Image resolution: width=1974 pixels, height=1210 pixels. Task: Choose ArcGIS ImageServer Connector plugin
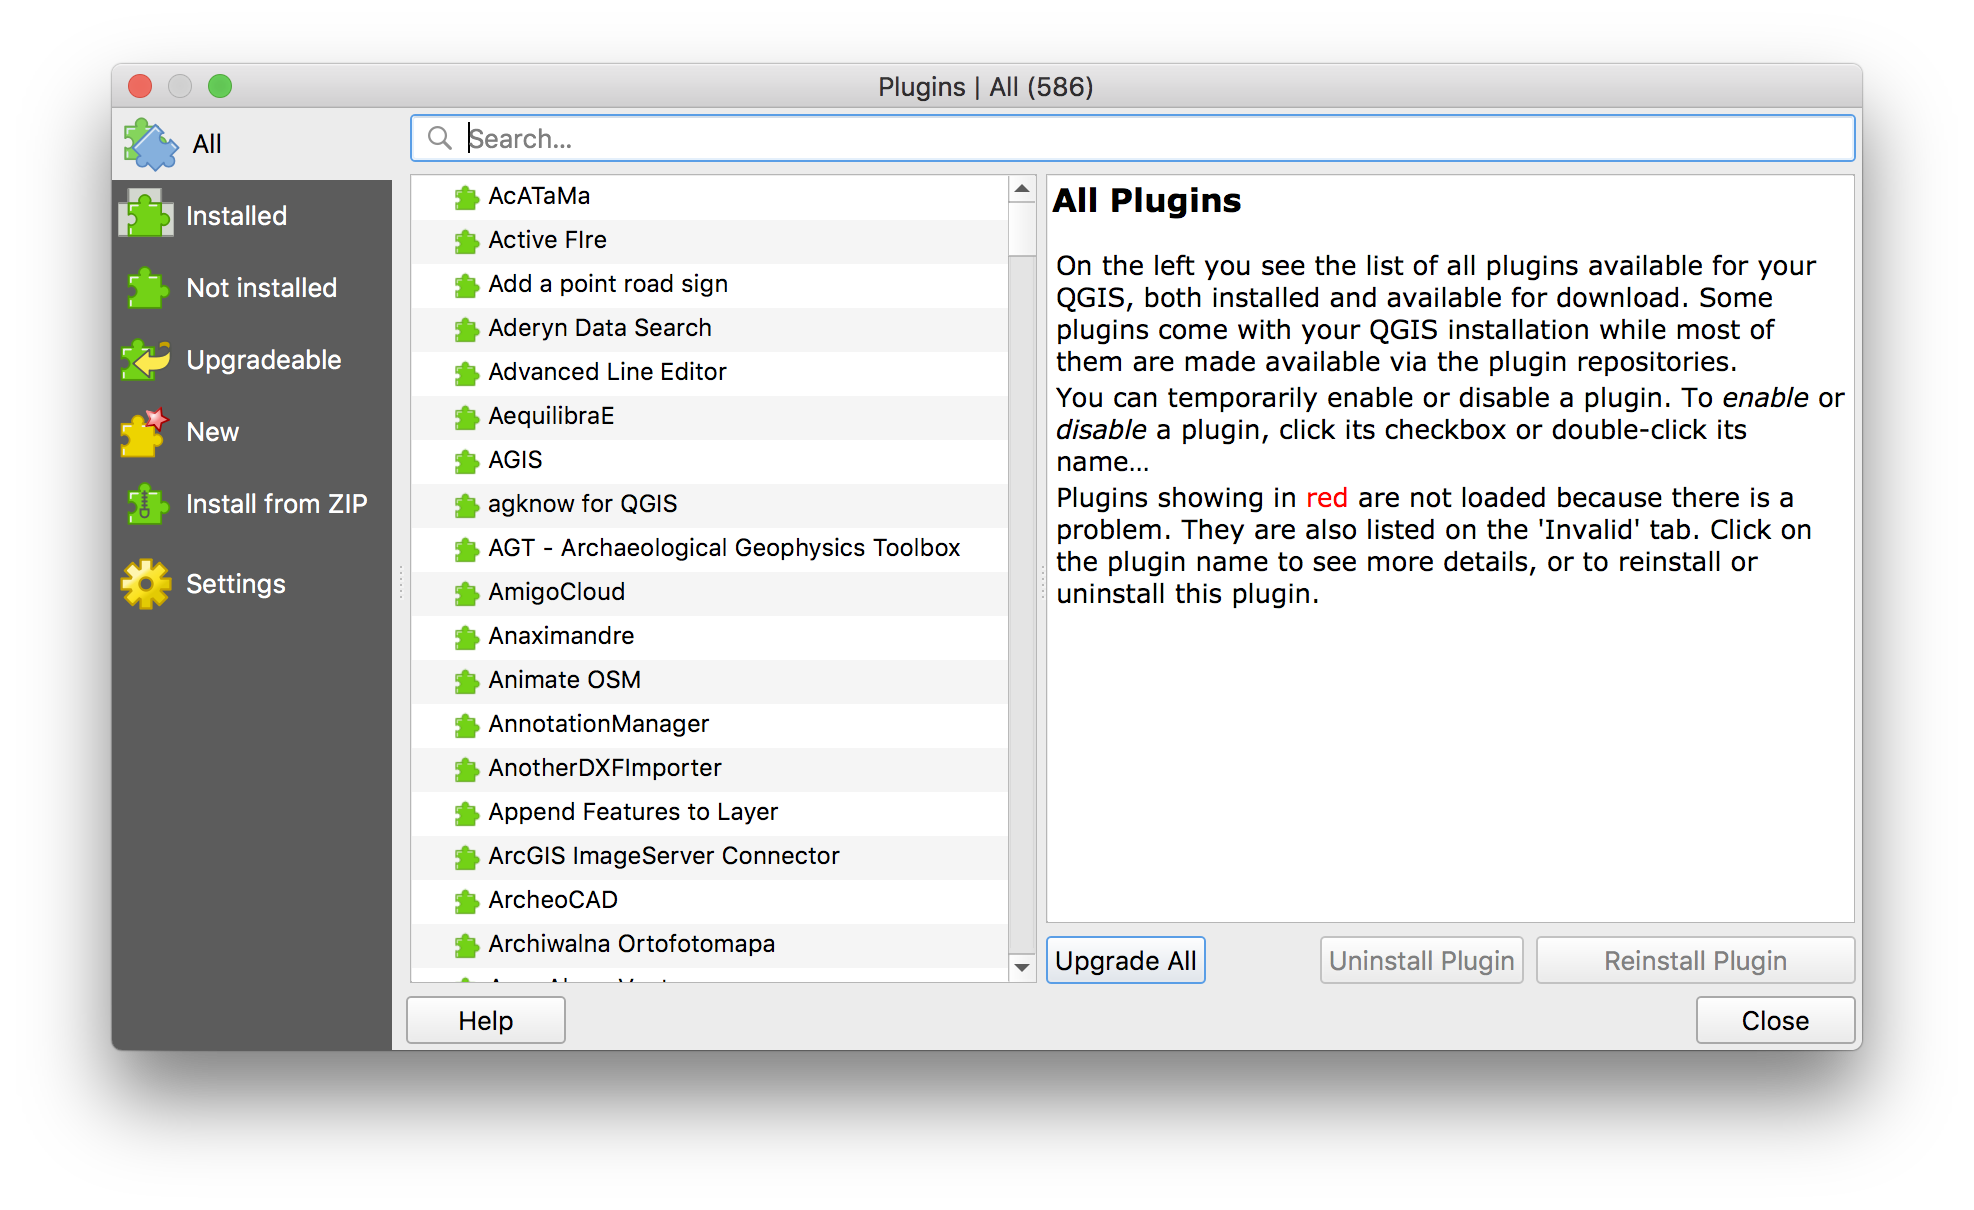click(x=663, y=856)
